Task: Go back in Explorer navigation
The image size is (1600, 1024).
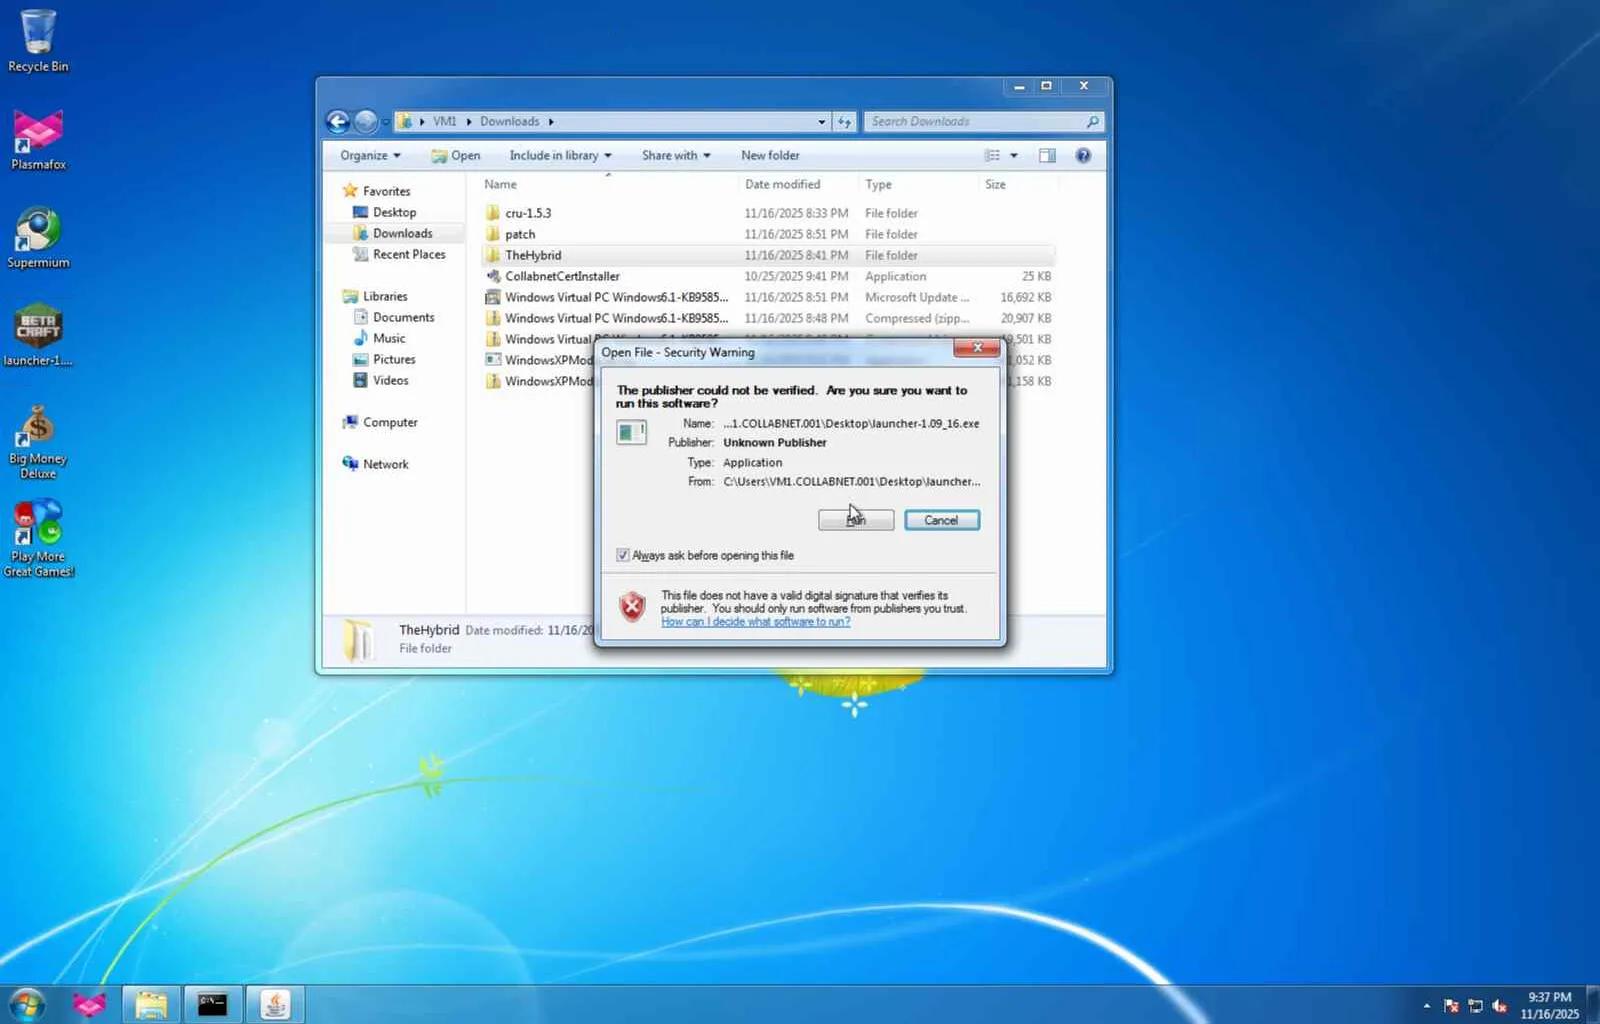Action: 338,122
